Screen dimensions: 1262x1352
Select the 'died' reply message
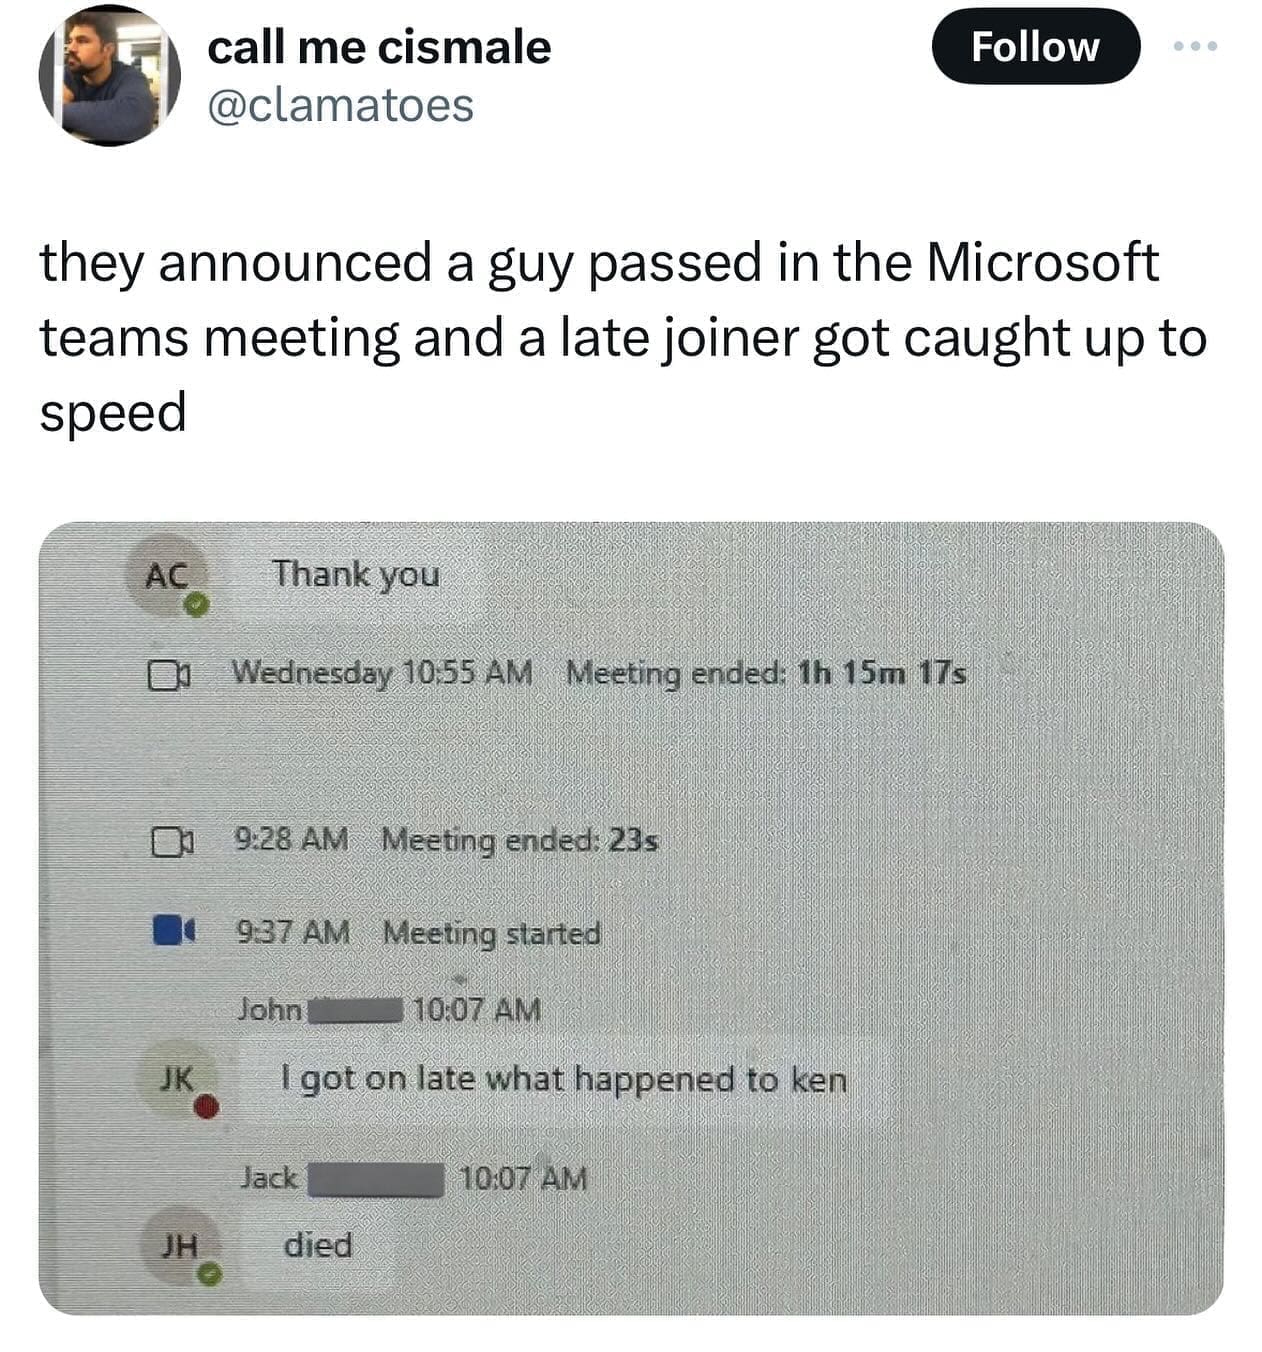pos(318,1246)
